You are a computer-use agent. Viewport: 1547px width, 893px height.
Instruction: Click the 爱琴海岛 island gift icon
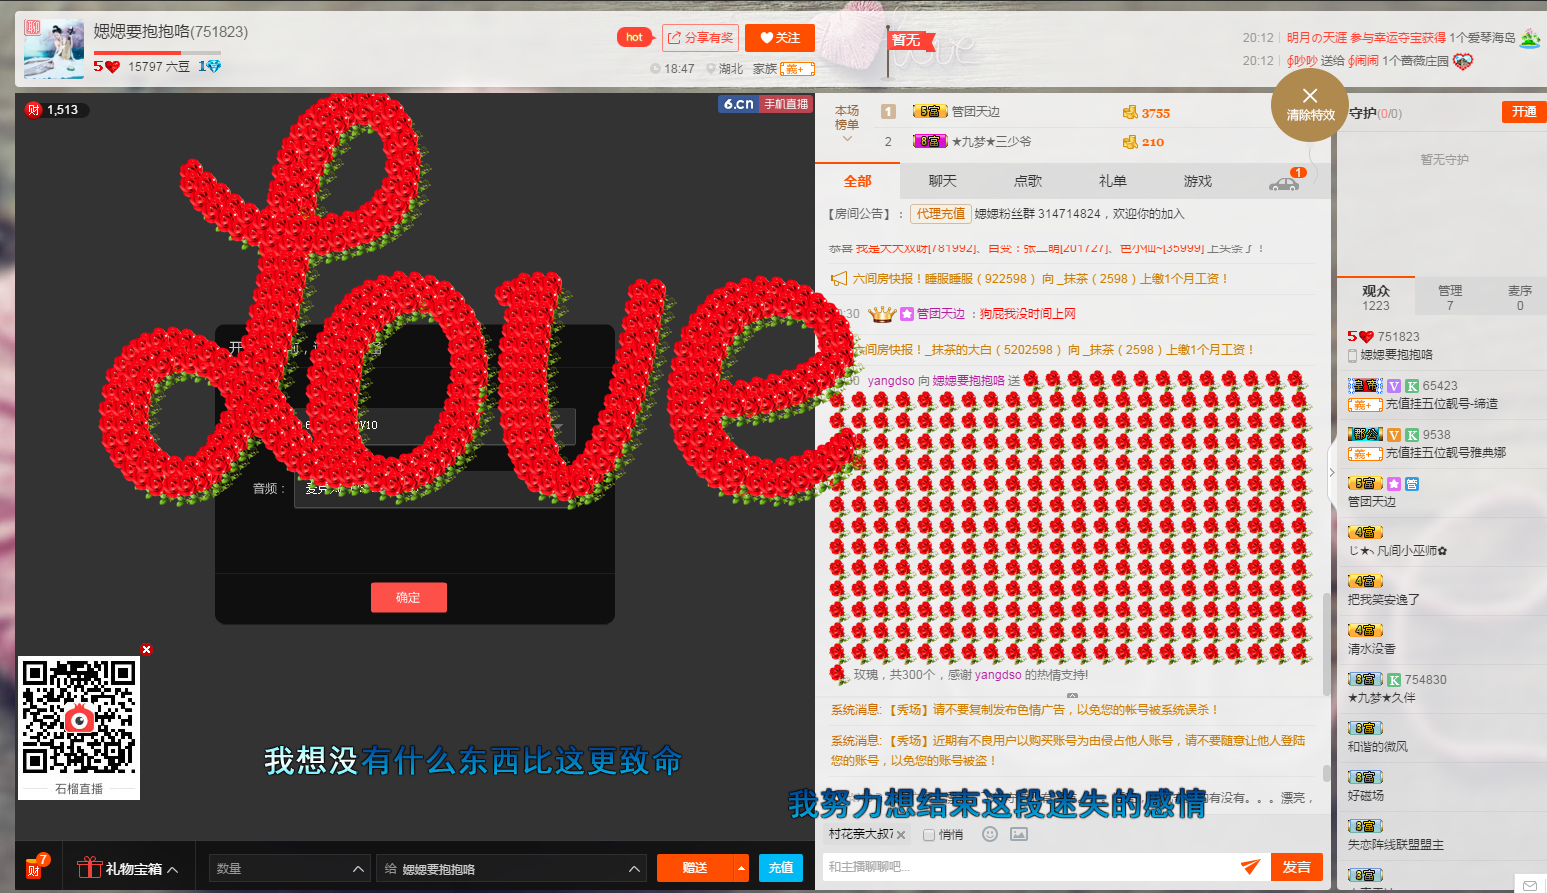(1530, 38)
